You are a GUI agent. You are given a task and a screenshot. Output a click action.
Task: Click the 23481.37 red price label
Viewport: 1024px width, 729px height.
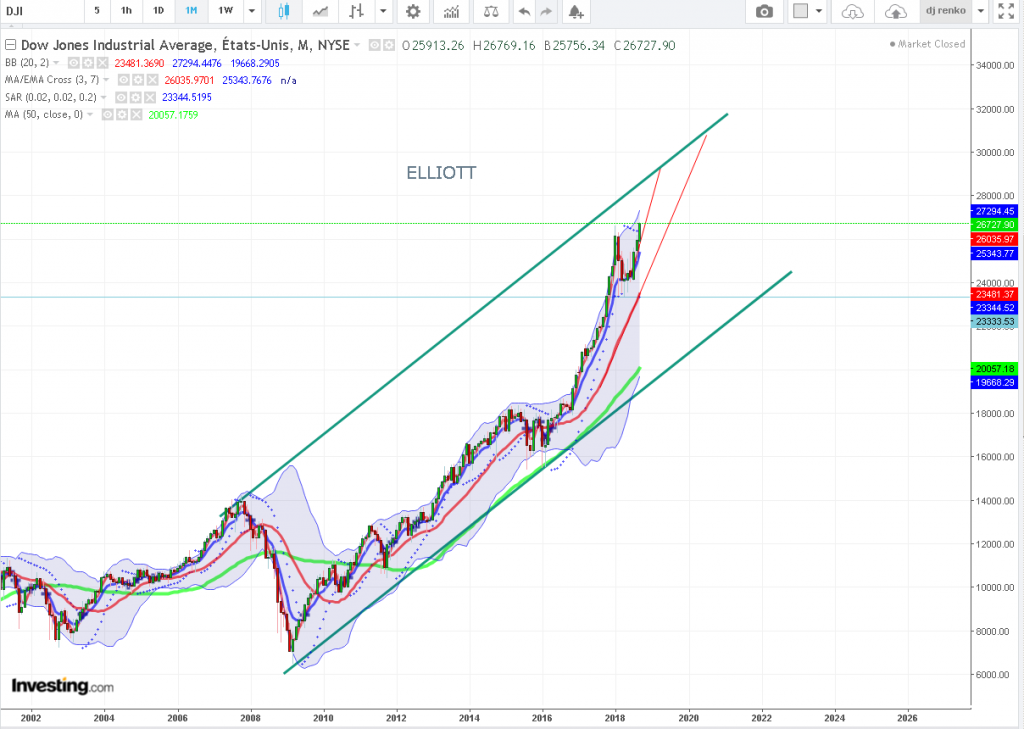[995, 295]
